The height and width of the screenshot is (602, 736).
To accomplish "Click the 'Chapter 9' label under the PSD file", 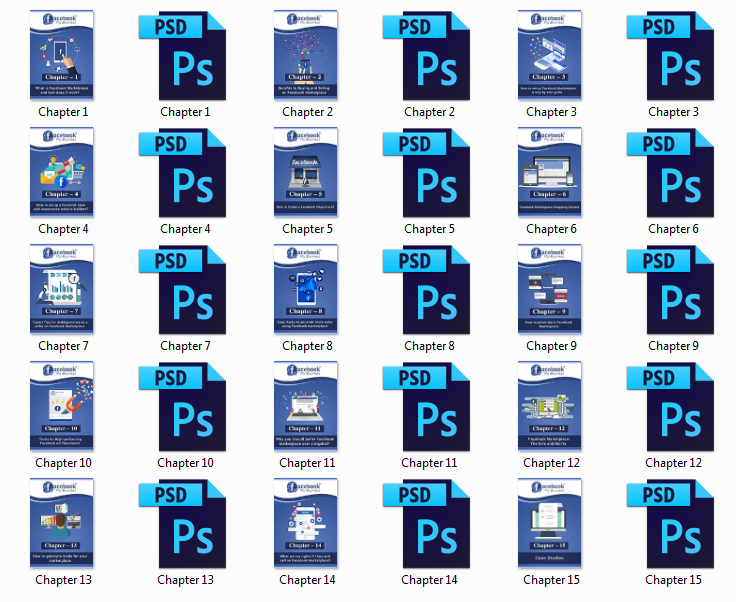I will tap(673, 346).
